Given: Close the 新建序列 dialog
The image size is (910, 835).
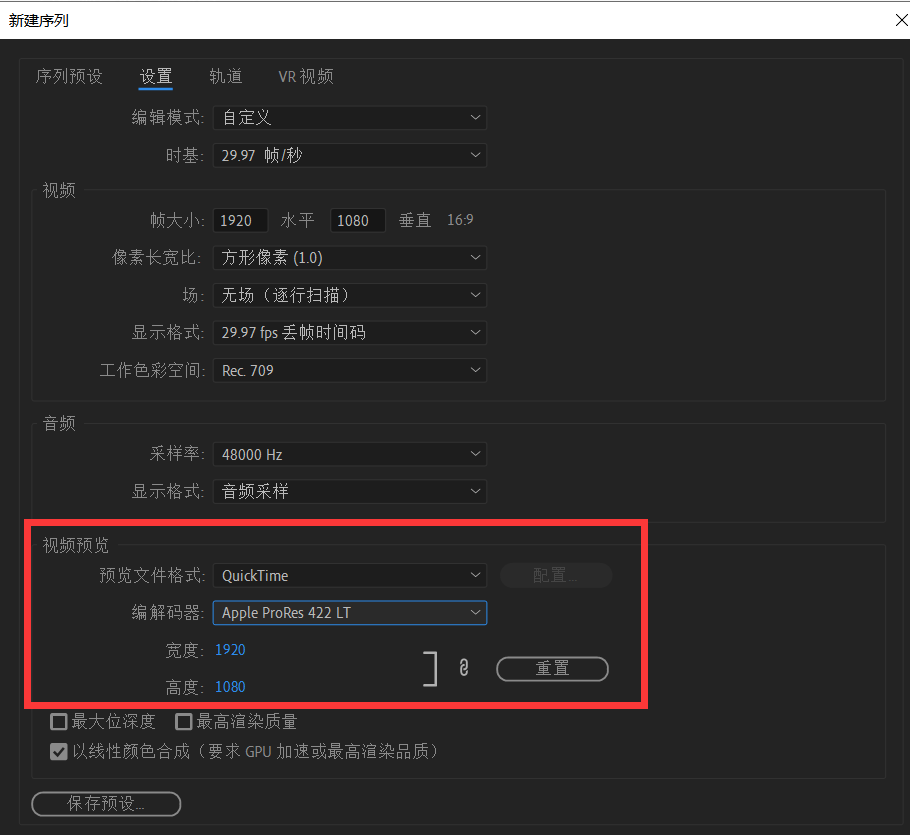Looking at the screenshot, I should pyautogui.click(x=901, y=20).
